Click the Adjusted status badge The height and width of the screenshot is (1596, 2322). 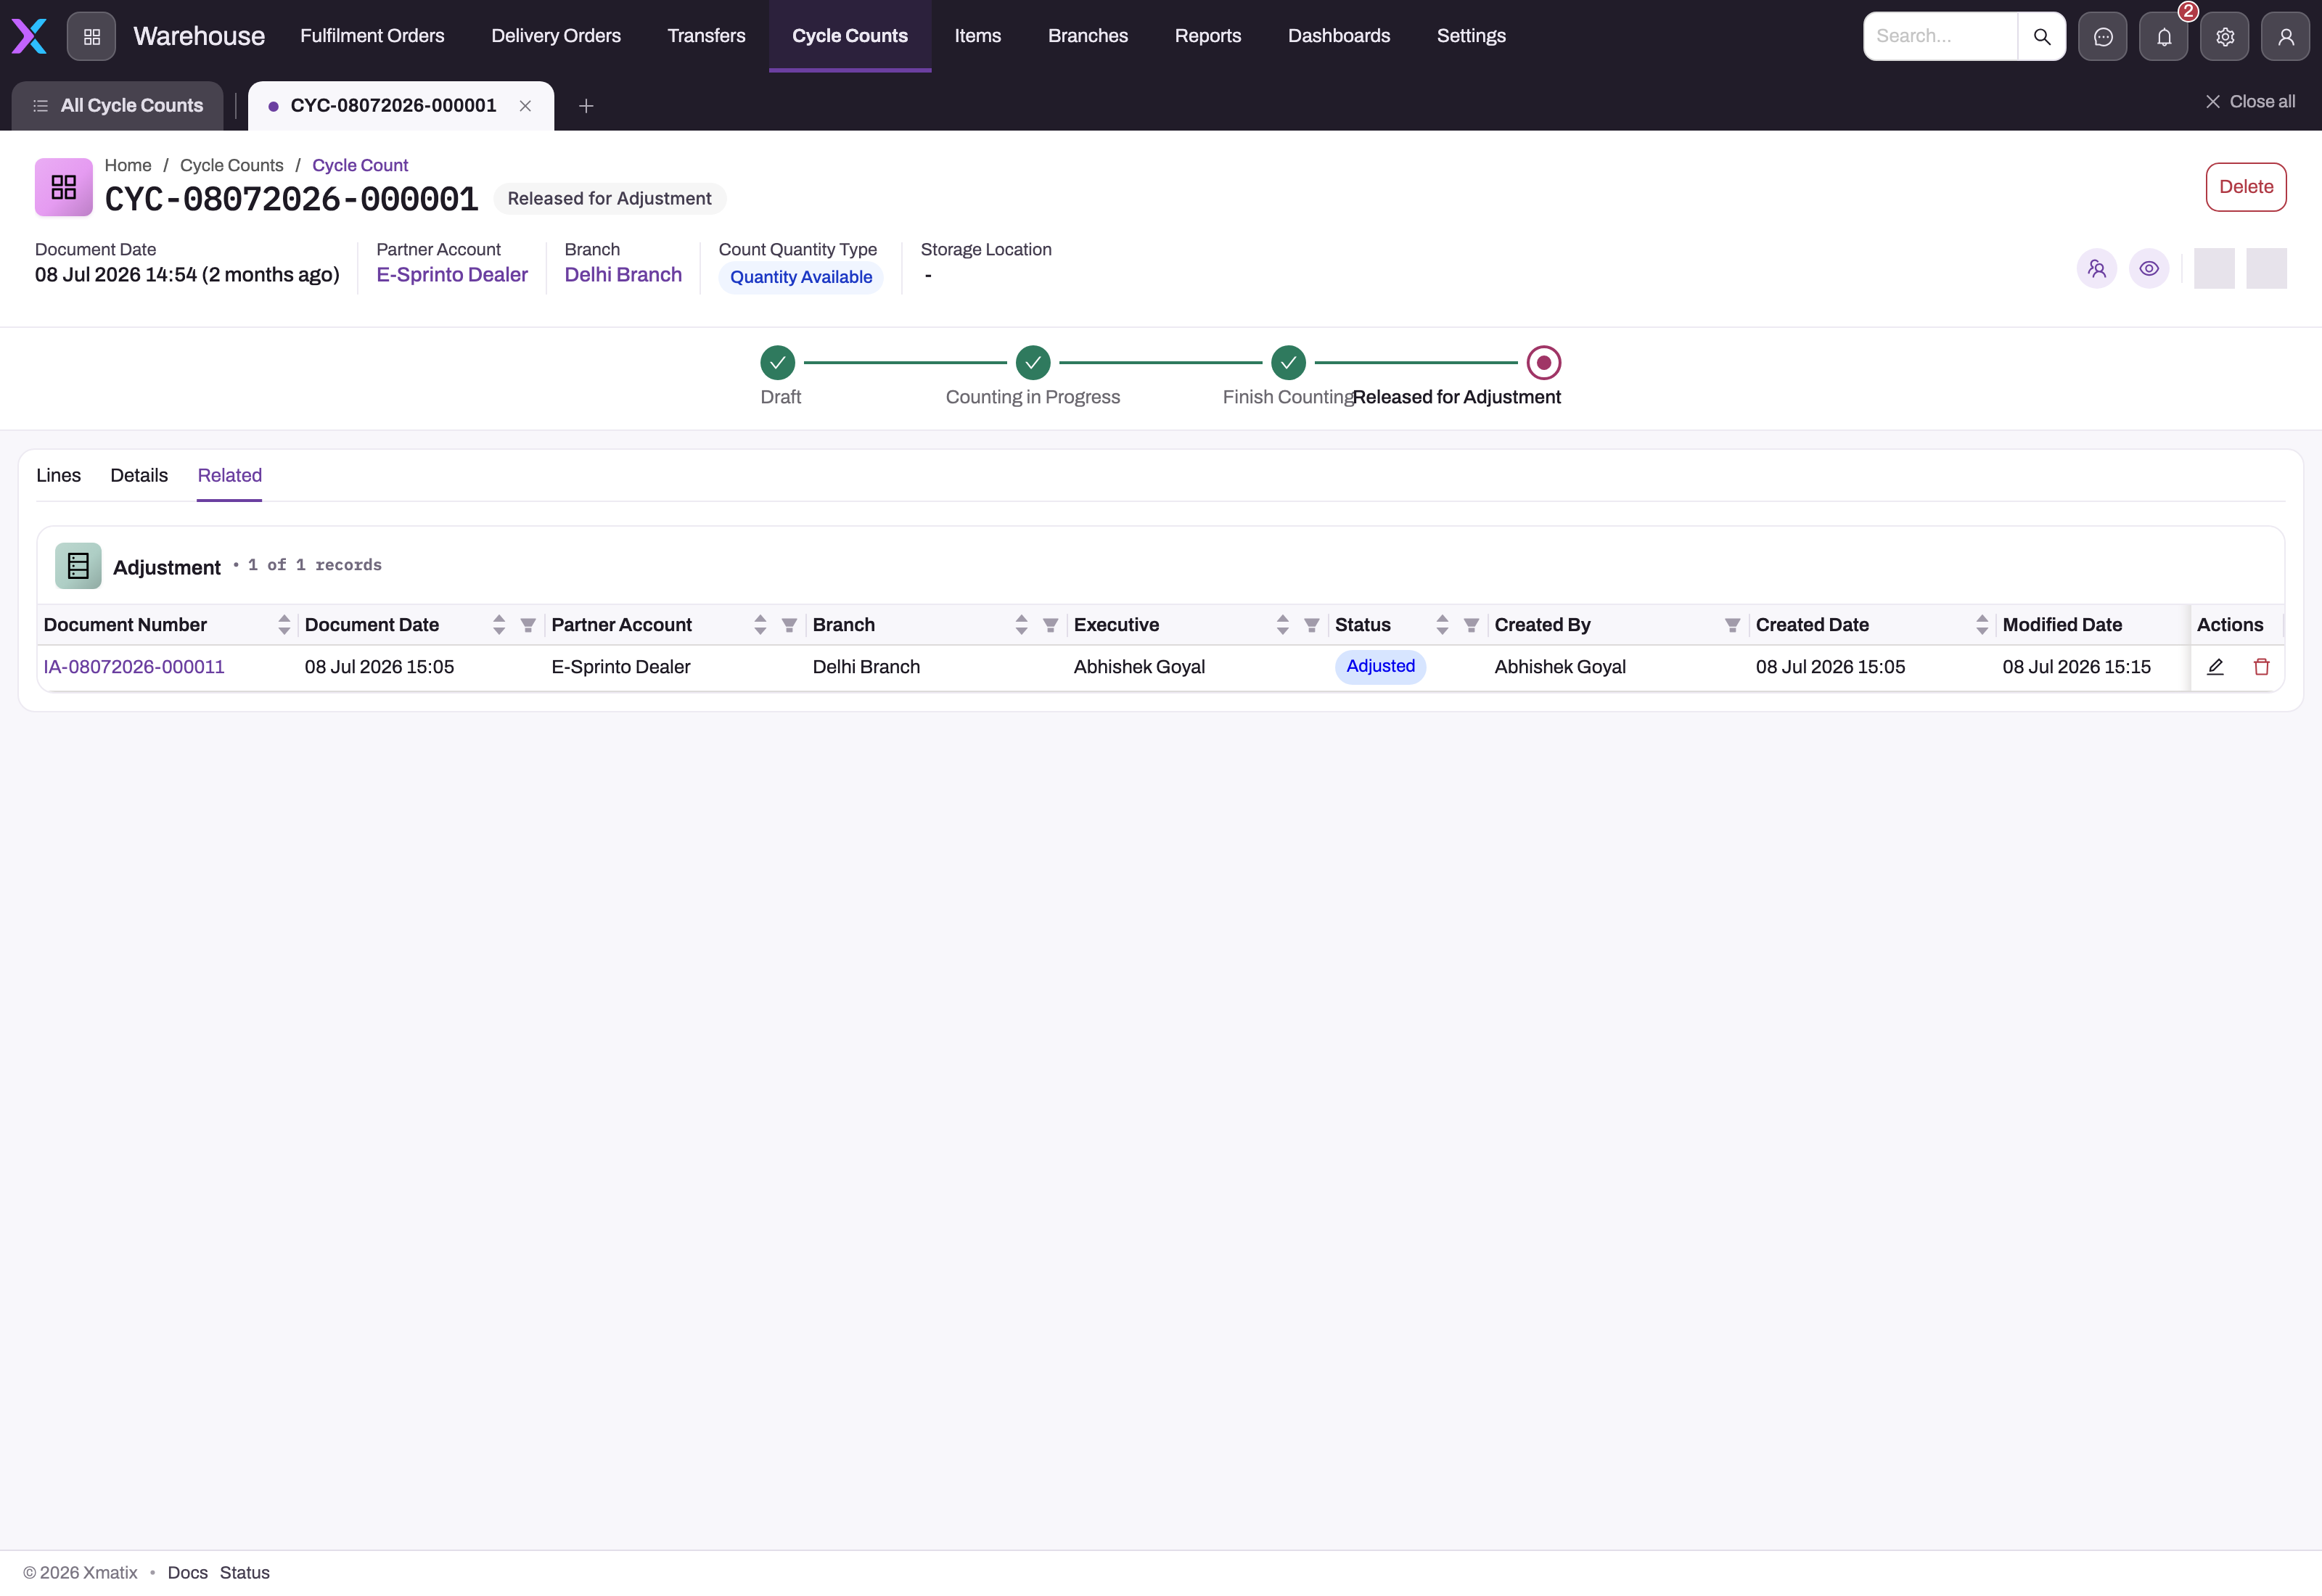coord(1380,667)
